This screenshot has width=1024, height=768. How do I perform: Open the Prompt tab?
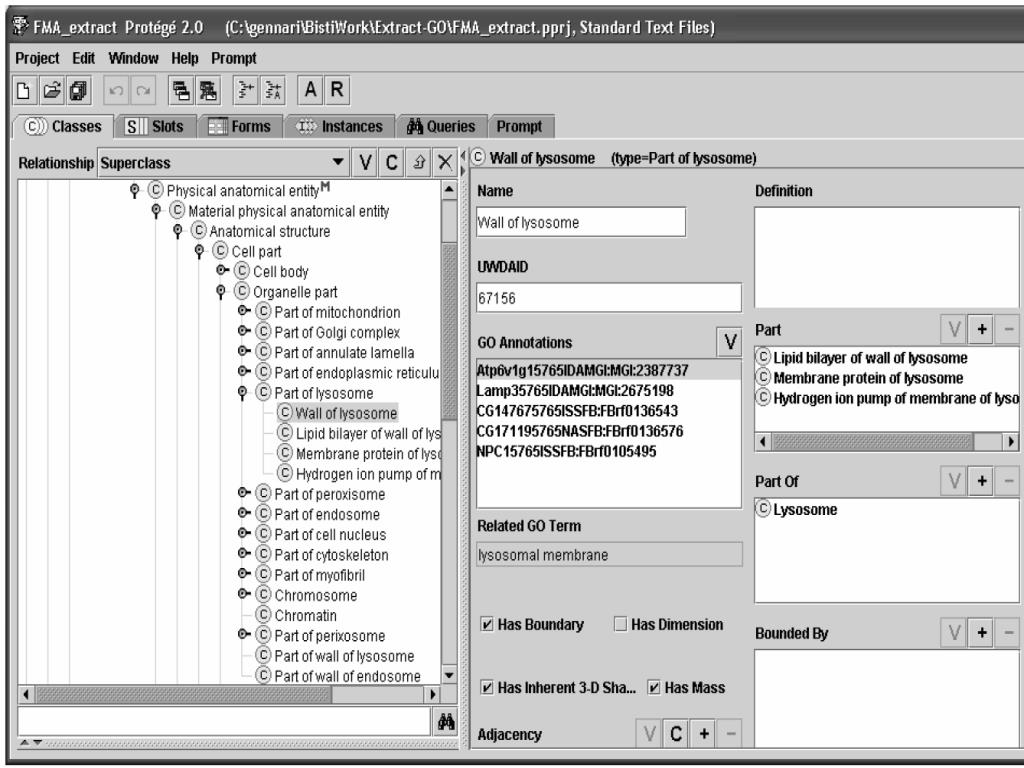click(x=520, y=126)
